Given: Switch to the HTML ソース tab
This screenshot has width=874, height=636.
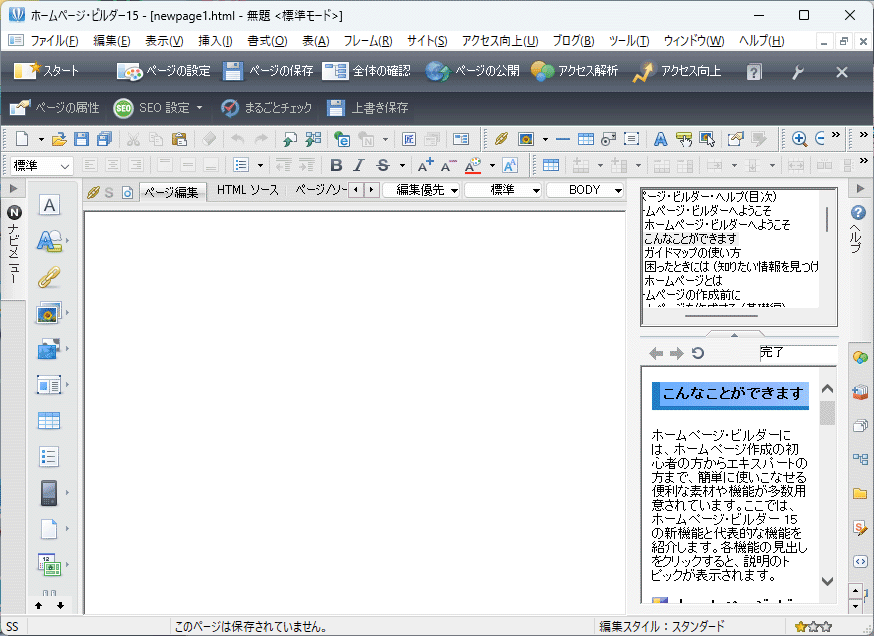Looking at the screenshot, I should pyautogui.click(x=248, y=190).
